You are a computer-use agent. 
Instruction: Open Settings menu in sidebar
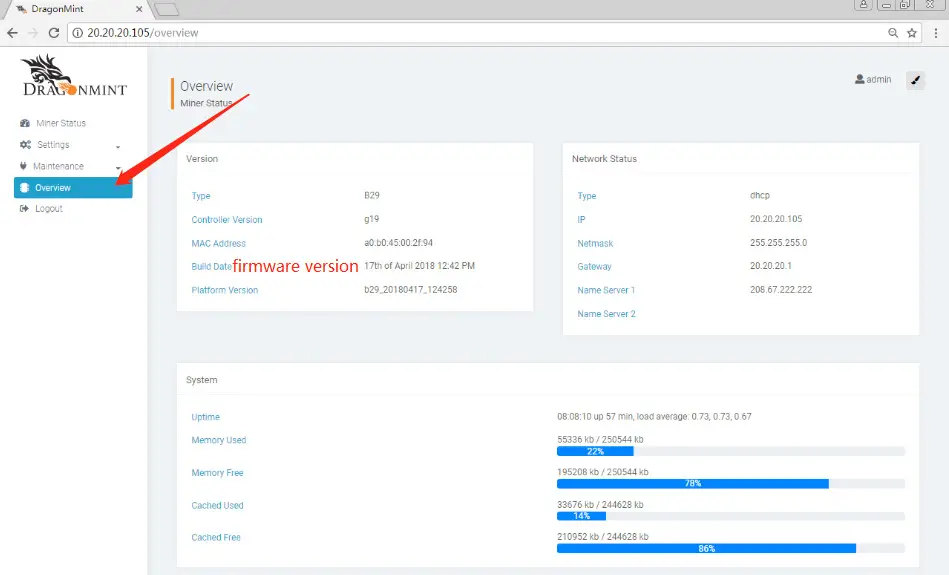coord(53,145)
